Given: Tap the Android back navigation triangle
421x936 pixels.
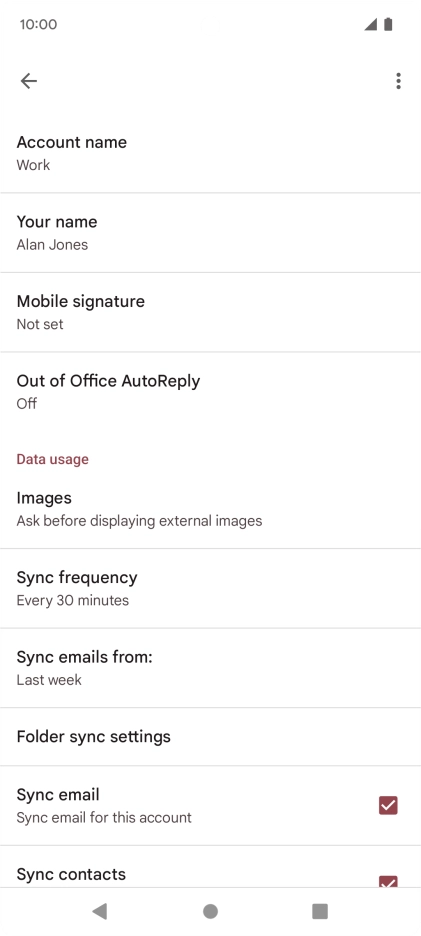Looking at the screenshot, I should (x=100, y=911).
